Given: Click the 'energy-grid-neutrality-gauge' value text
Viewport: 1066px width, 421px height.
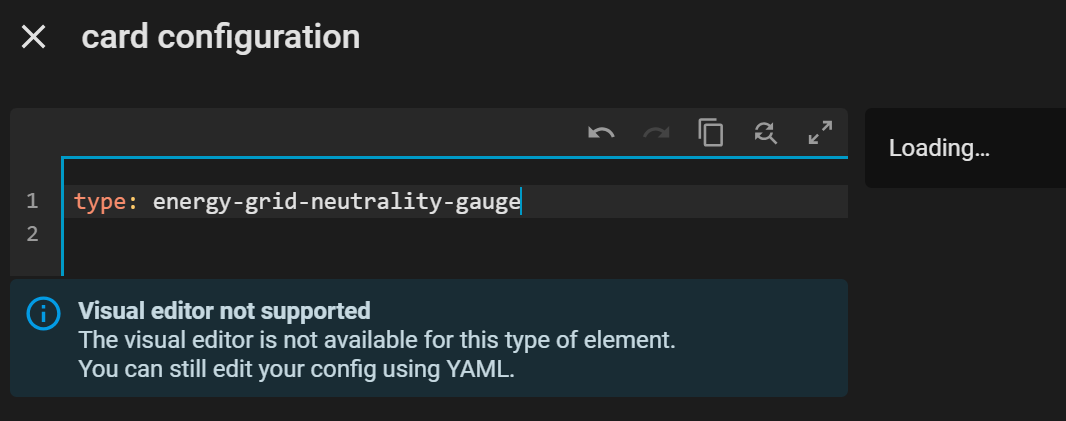Looking at the screenshot, I should tap(336, 202).
